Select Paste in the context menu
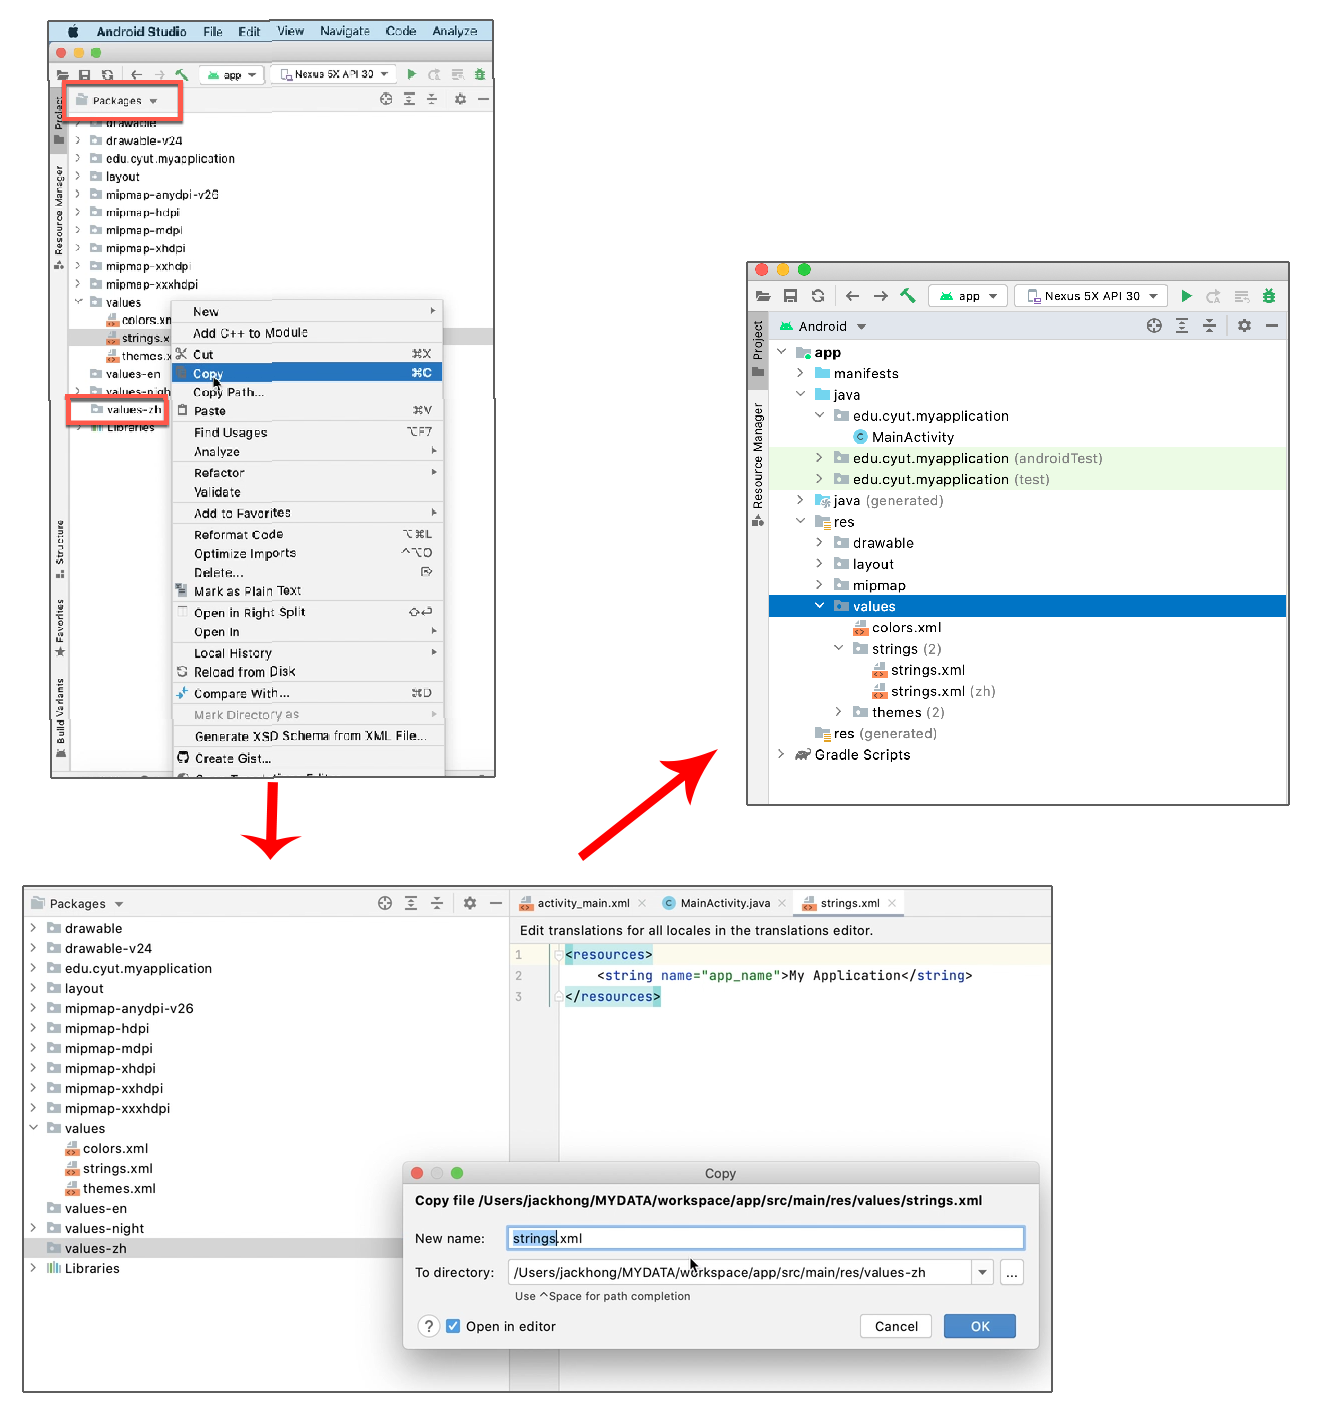1328x1413 pixels. point(307,410)
